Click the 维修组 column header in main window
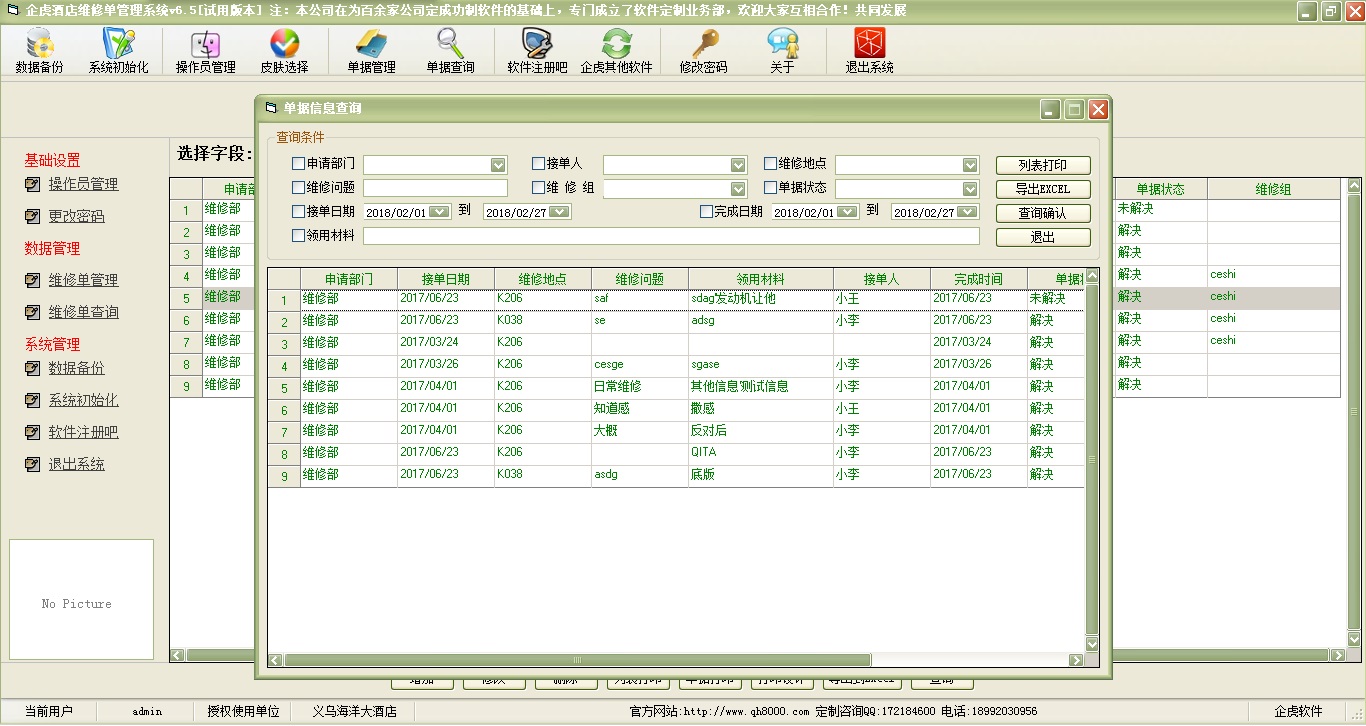The image size is (1366, 726). [1273, 189]
